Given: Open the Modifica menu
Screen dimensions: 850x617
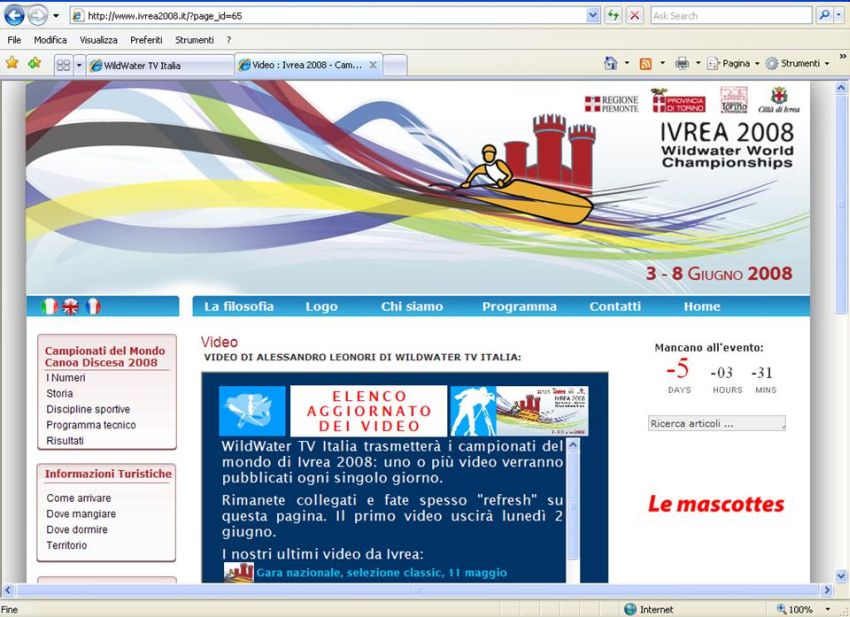Looking at the screenshot, I should coord(50,40).
